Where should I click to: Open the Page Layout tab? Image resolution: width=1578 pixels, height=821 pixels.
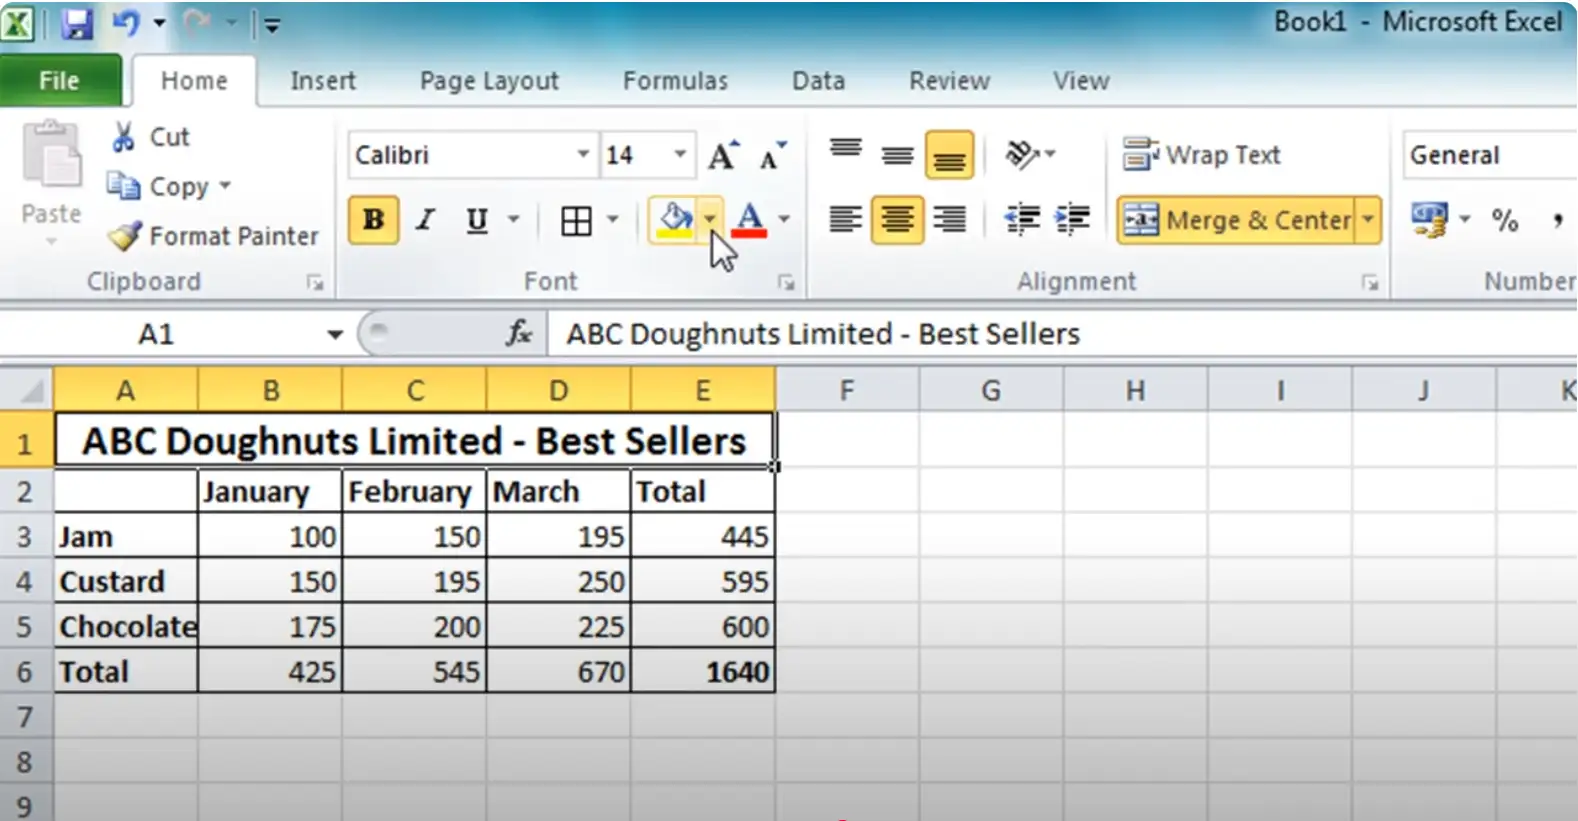coord(489,81)
